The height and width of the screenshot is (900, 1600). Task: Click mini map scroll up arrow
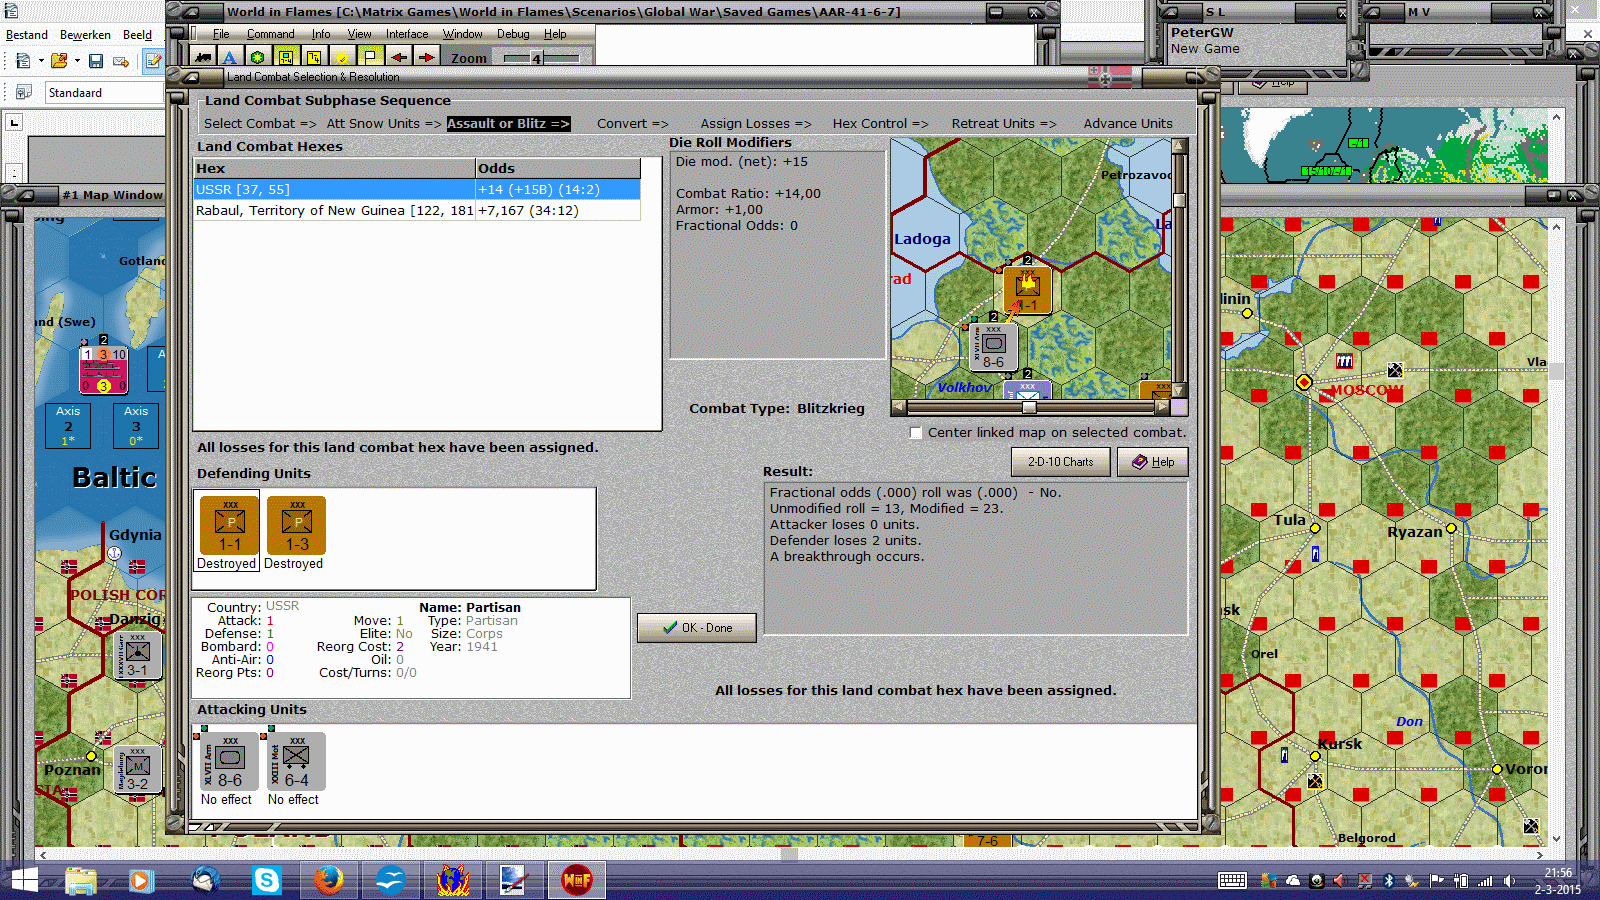coord(1179,146)
